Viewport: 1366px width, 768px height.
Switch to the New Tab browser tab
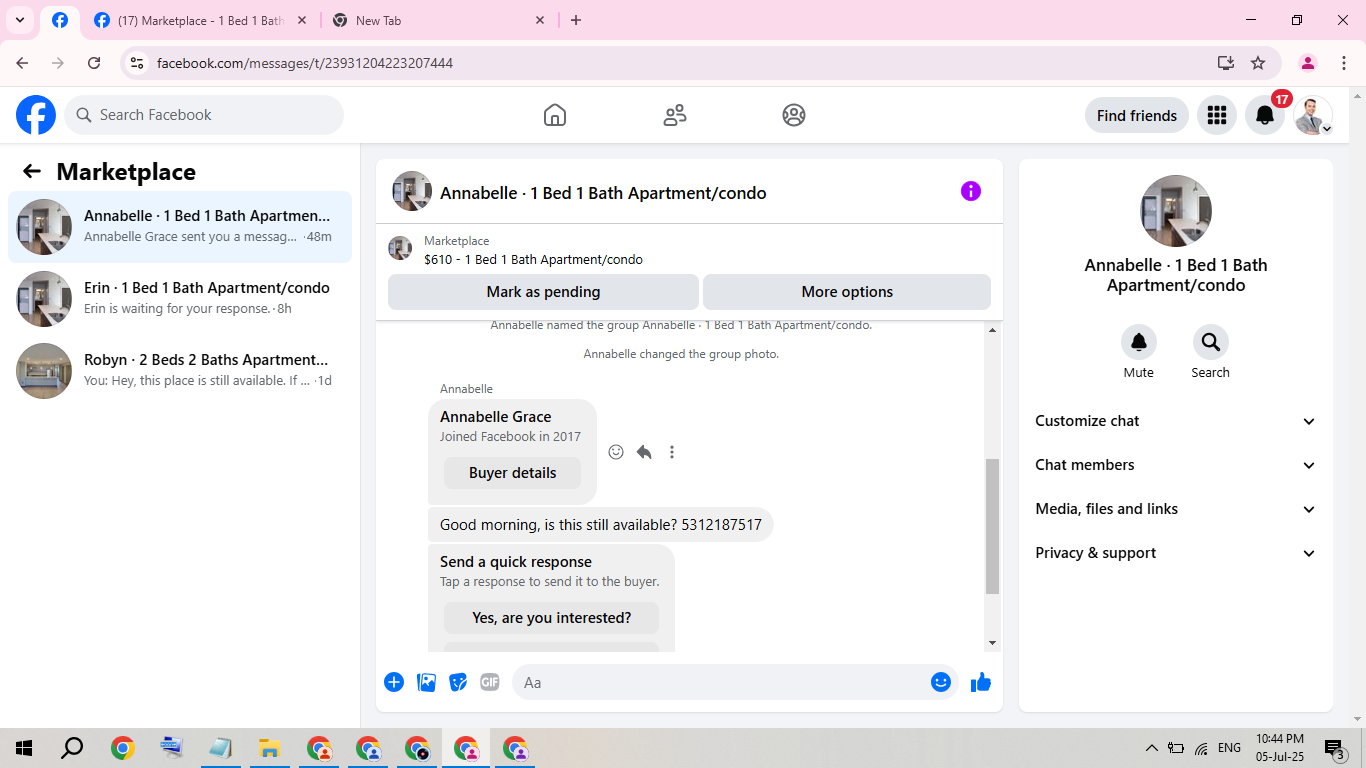(x=439, y=20)
